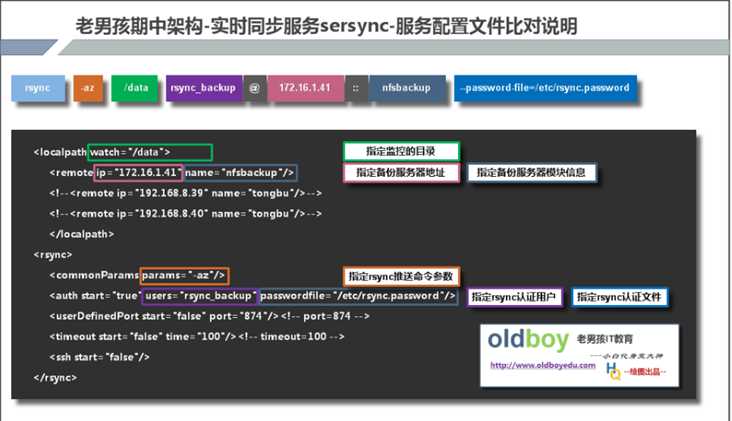732x421 pixels.
Task: Click the blue 'rsync' command block
Action: pos(38,88)
